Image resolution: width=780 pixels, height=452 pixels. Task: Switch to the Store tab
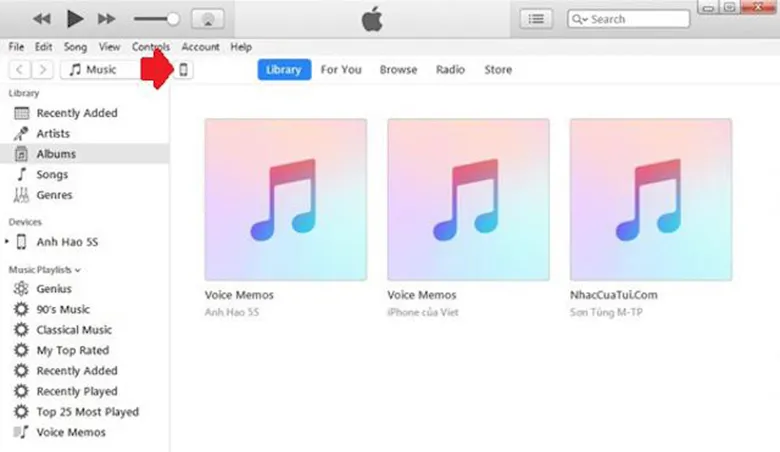coord(498,70)
